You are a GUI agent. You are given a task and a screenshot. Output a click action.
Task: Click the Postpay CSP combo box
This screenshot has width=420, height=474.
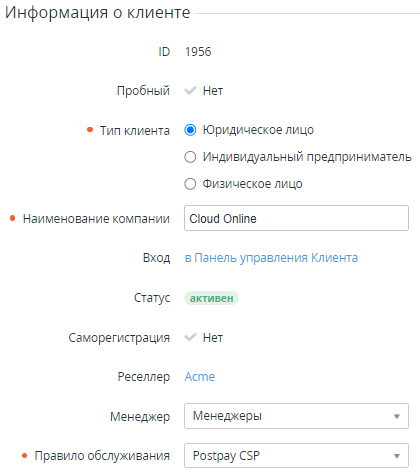(296, 456)
